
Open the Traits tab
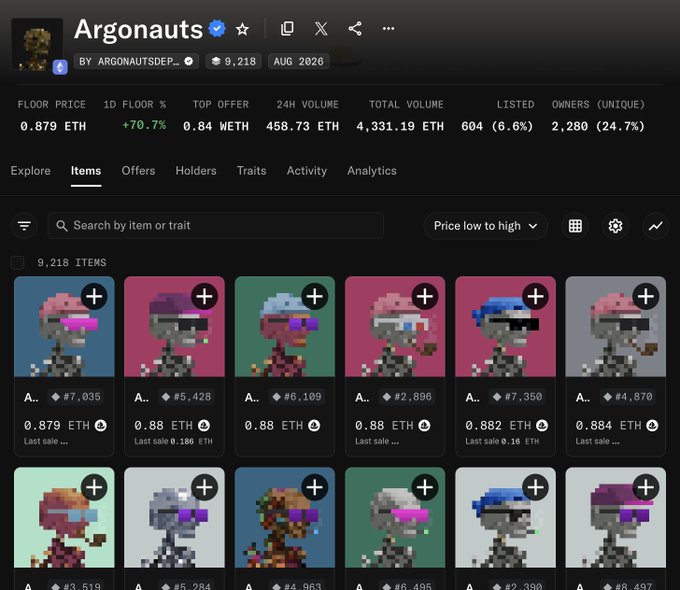tap(252, 170)
